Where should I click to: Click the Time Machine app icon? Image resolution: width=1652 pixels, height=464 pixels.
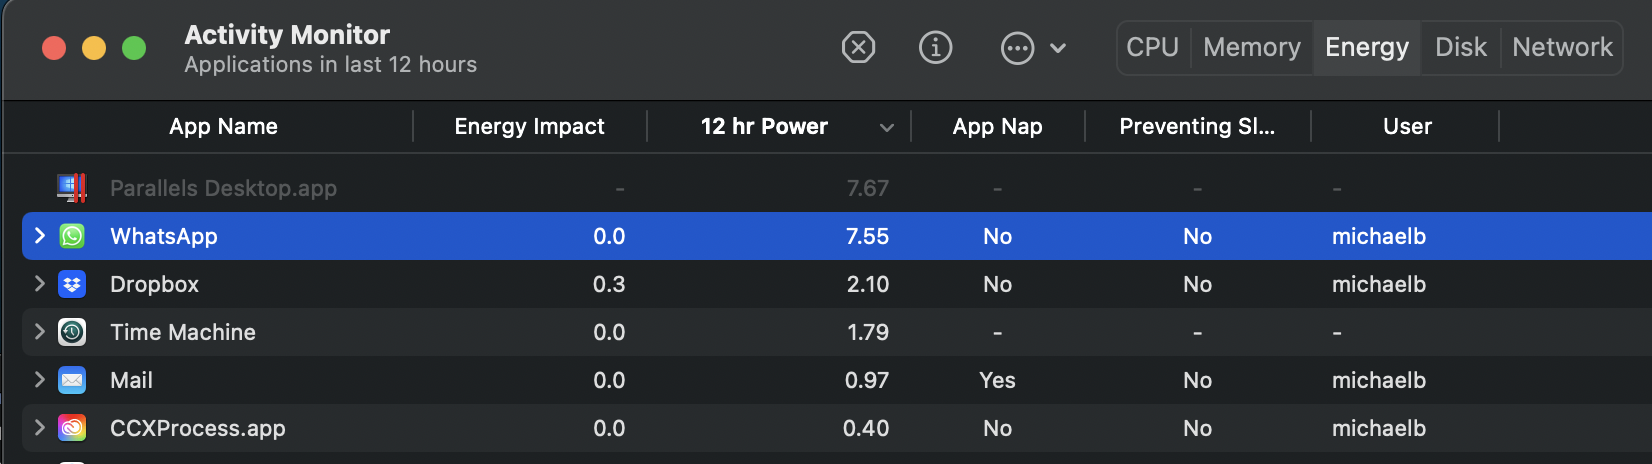[x=72, y=332]
